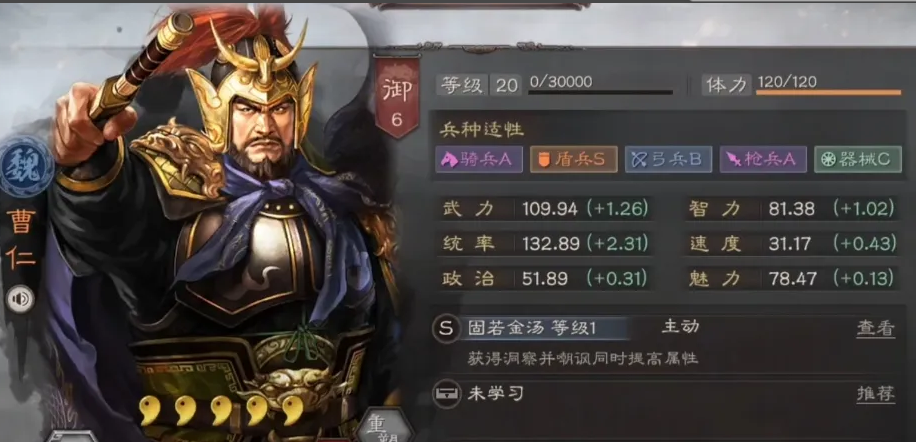The height and width of the screenshot is (442, 916).
Task: Open 推荐 recommended skills link
Action: point(876,394)
